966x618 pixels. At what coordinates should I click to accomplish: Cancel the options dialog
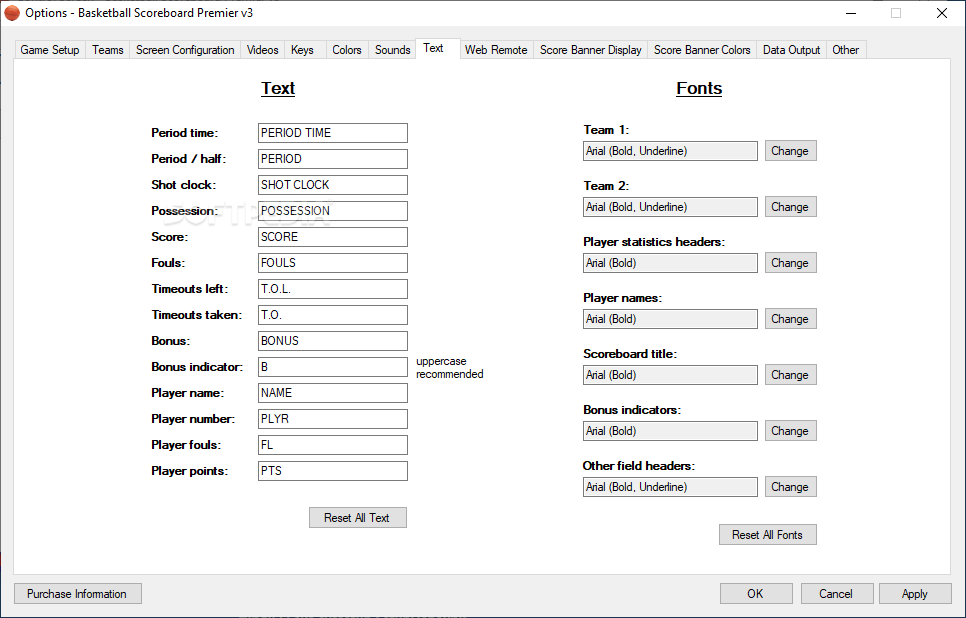837,594
